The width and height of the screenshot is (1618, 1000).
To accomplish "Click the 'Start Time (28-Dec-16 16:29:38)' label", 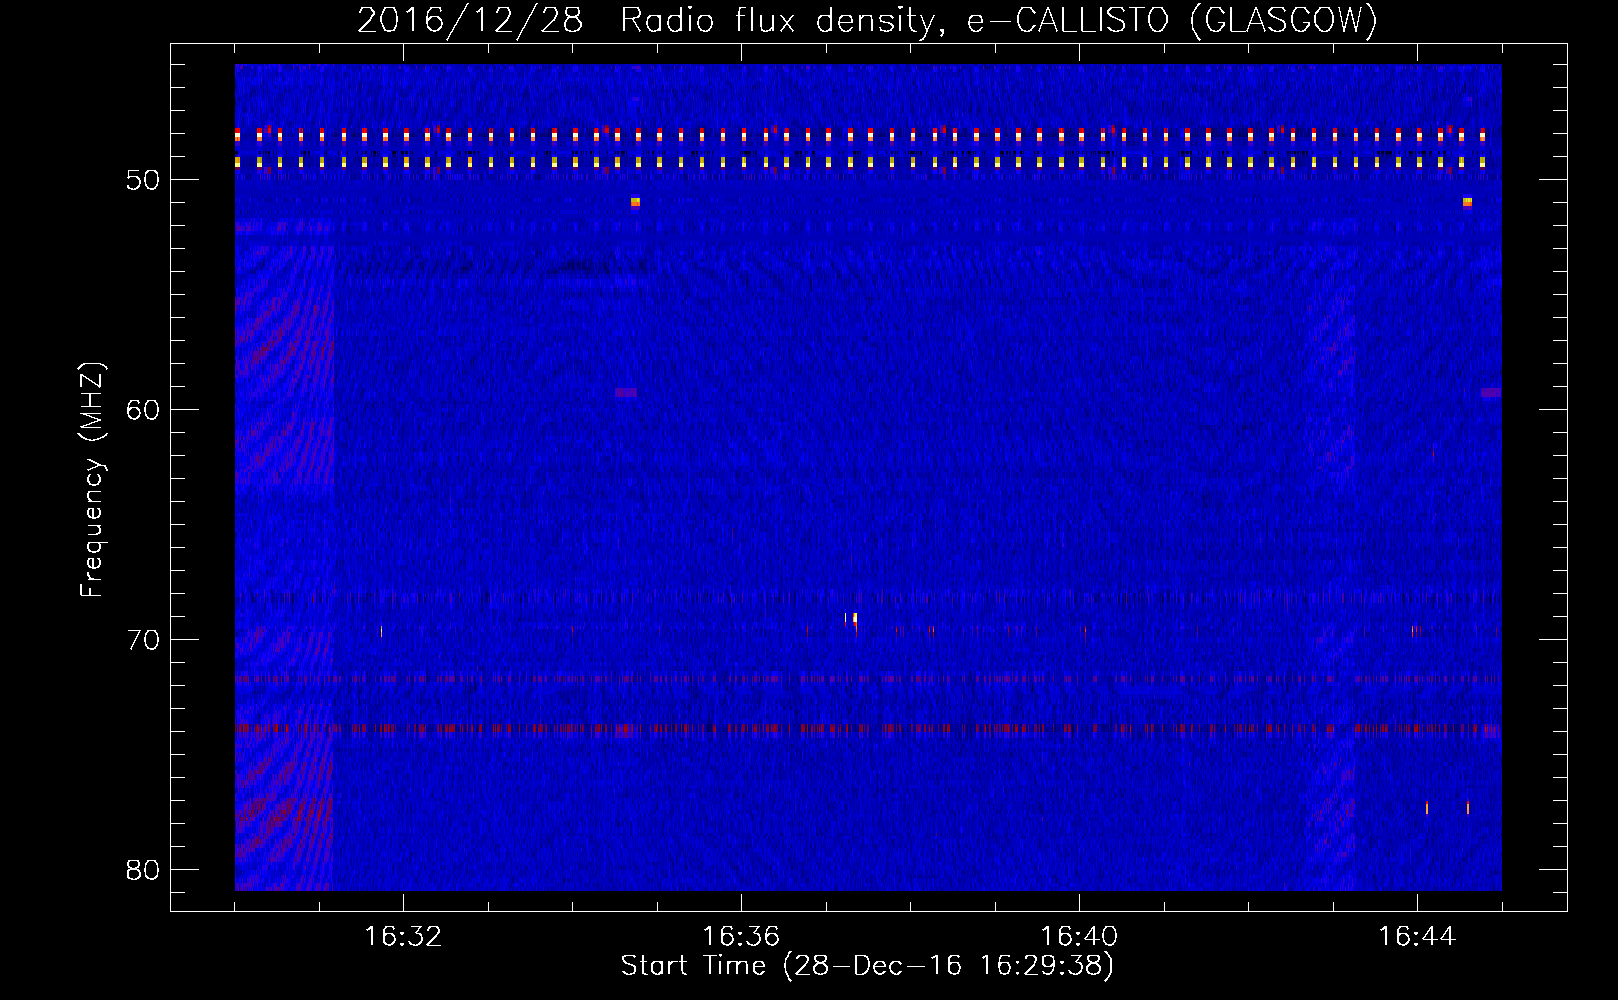I will point(867,966).
